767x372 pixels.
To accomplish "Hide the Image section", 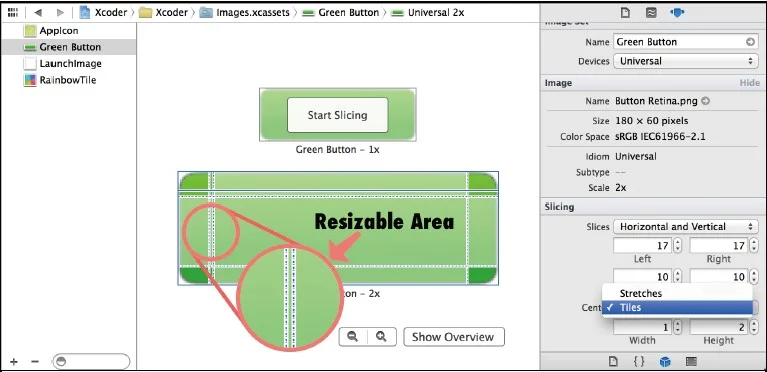I will [749, 83].
